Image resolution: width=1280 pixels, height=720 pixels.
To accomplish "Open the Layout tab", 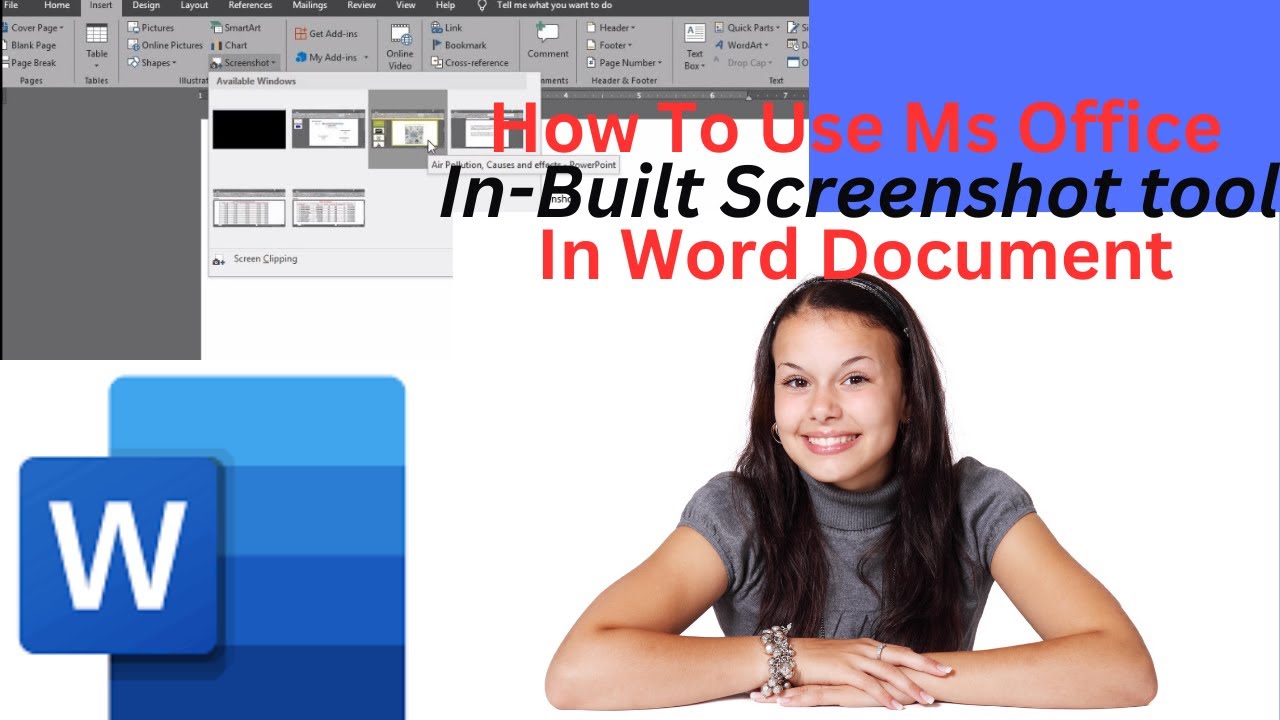I will tap(194, 5).
